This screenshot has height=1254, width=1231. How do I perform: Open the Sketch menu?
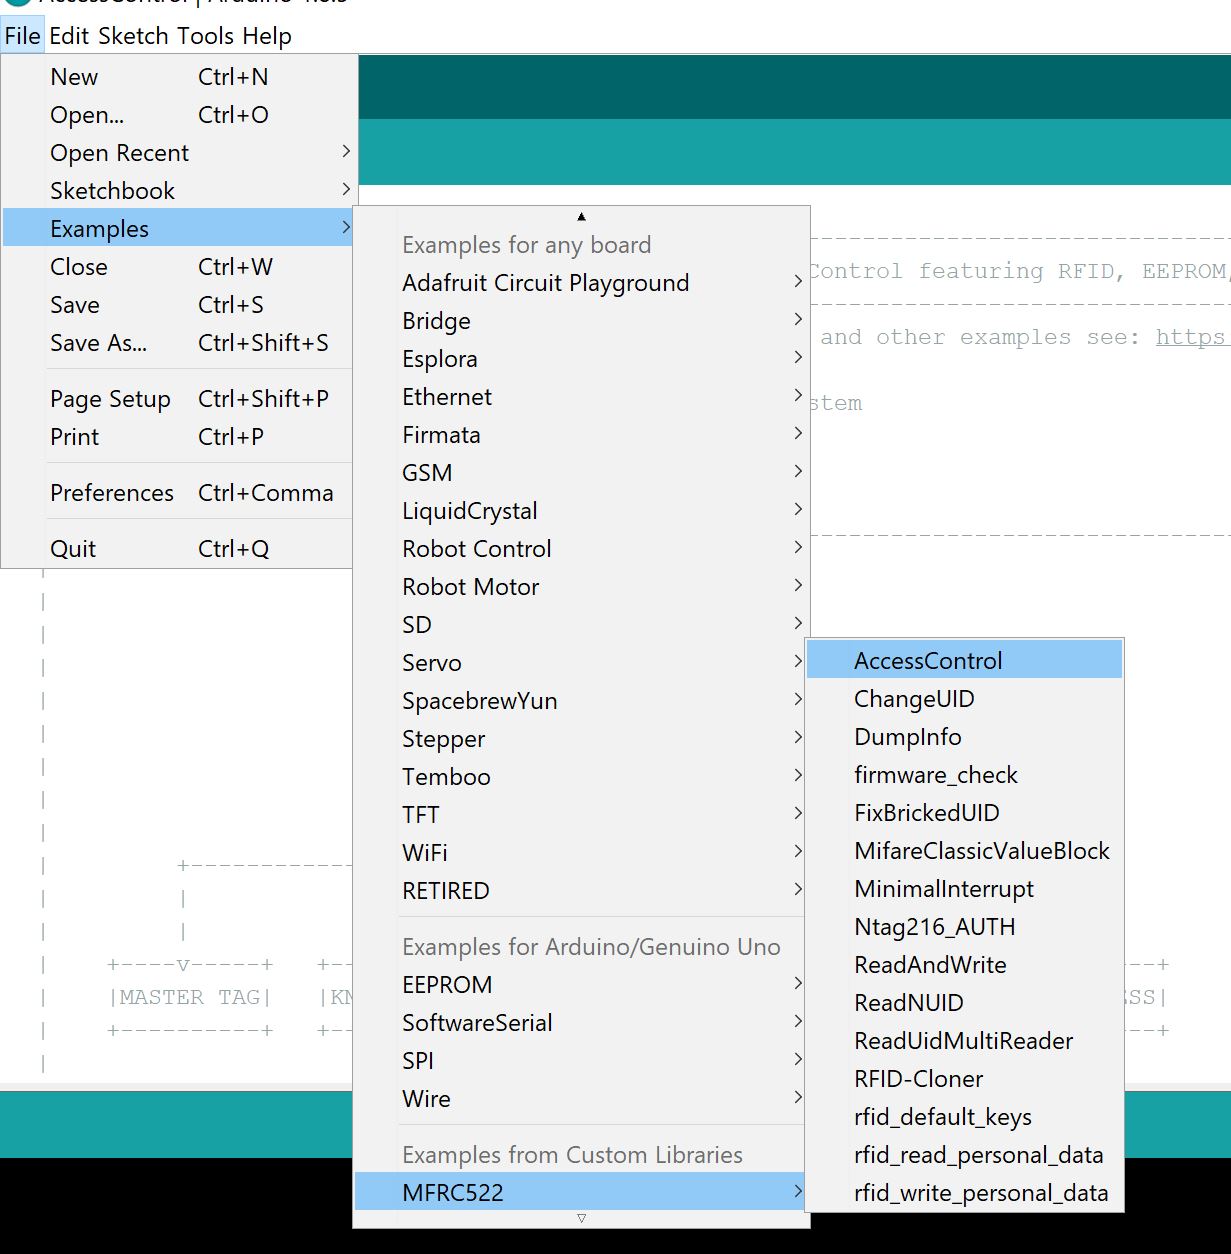point(133,36)
